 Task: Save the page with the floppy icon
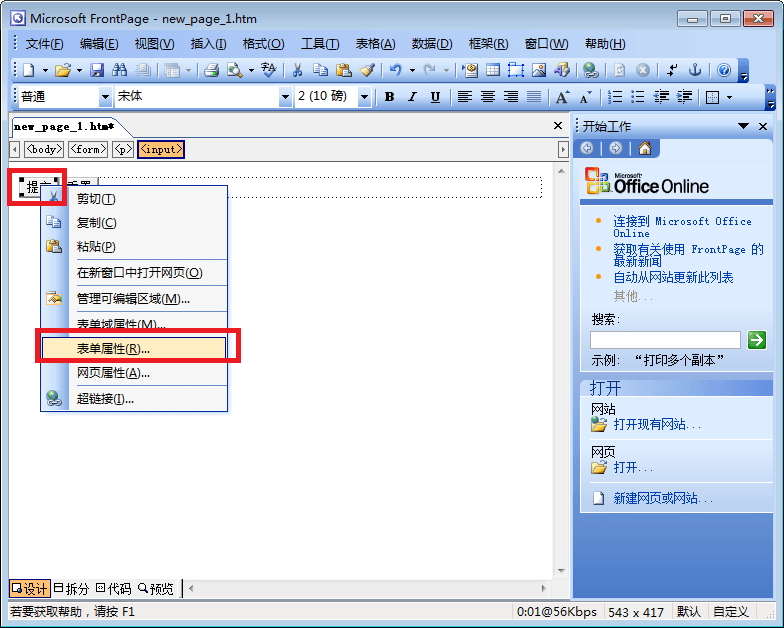click(x=97, y=70)
